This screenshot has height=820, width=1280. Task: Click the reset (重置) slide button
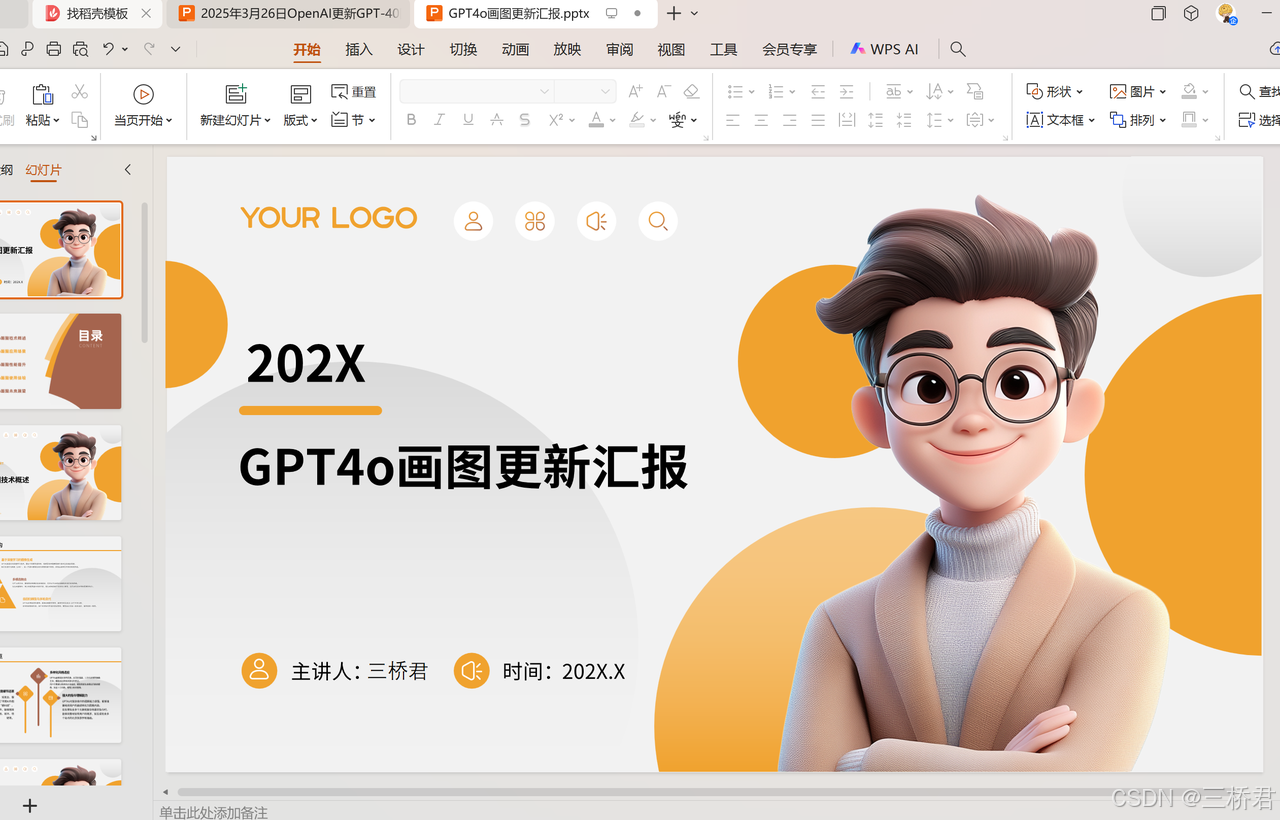point(354,92)
